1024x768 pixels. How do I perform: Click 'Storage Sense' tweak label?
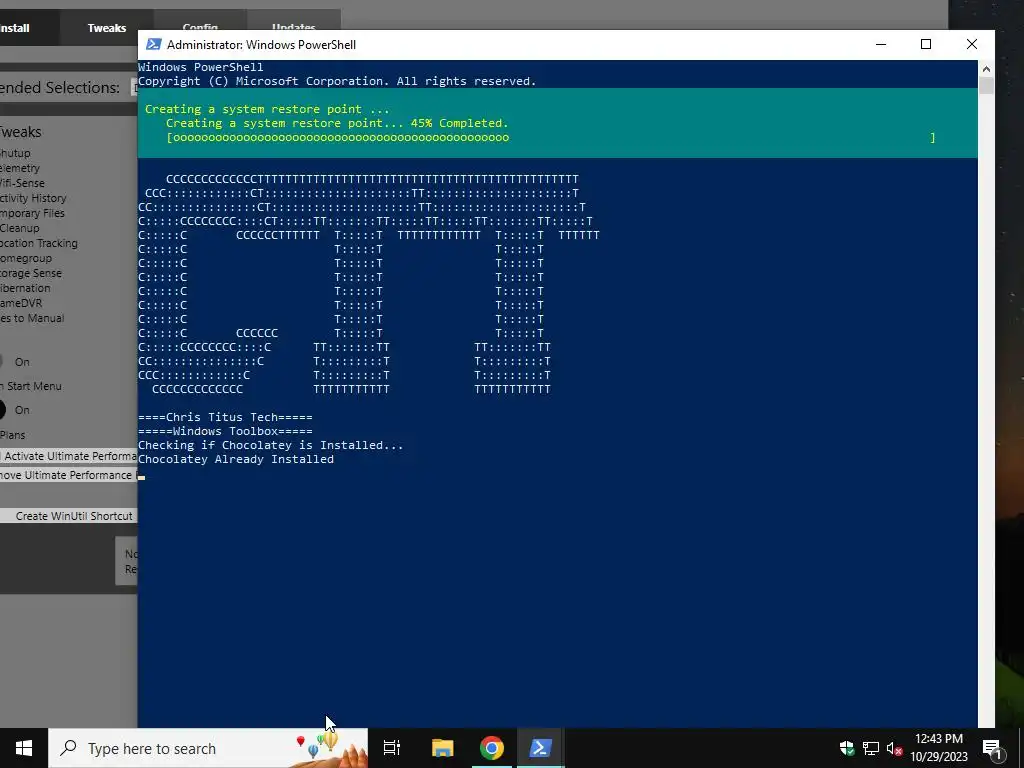31,273
